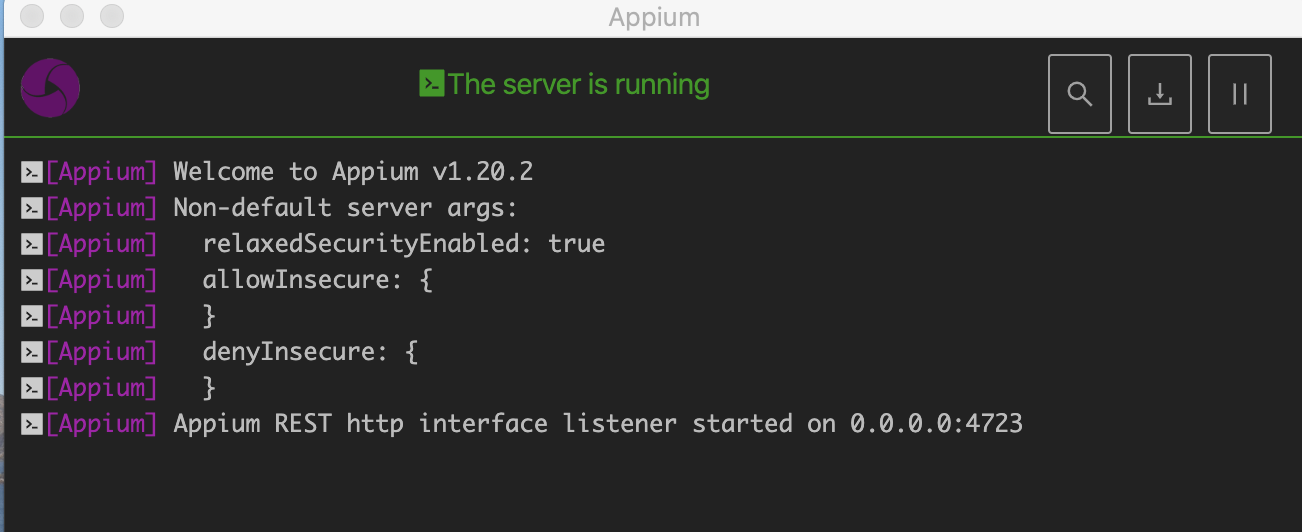Viewport: 1302px width, 532px height.
Task: Open the log search tool
Action: pos(1079,94)
